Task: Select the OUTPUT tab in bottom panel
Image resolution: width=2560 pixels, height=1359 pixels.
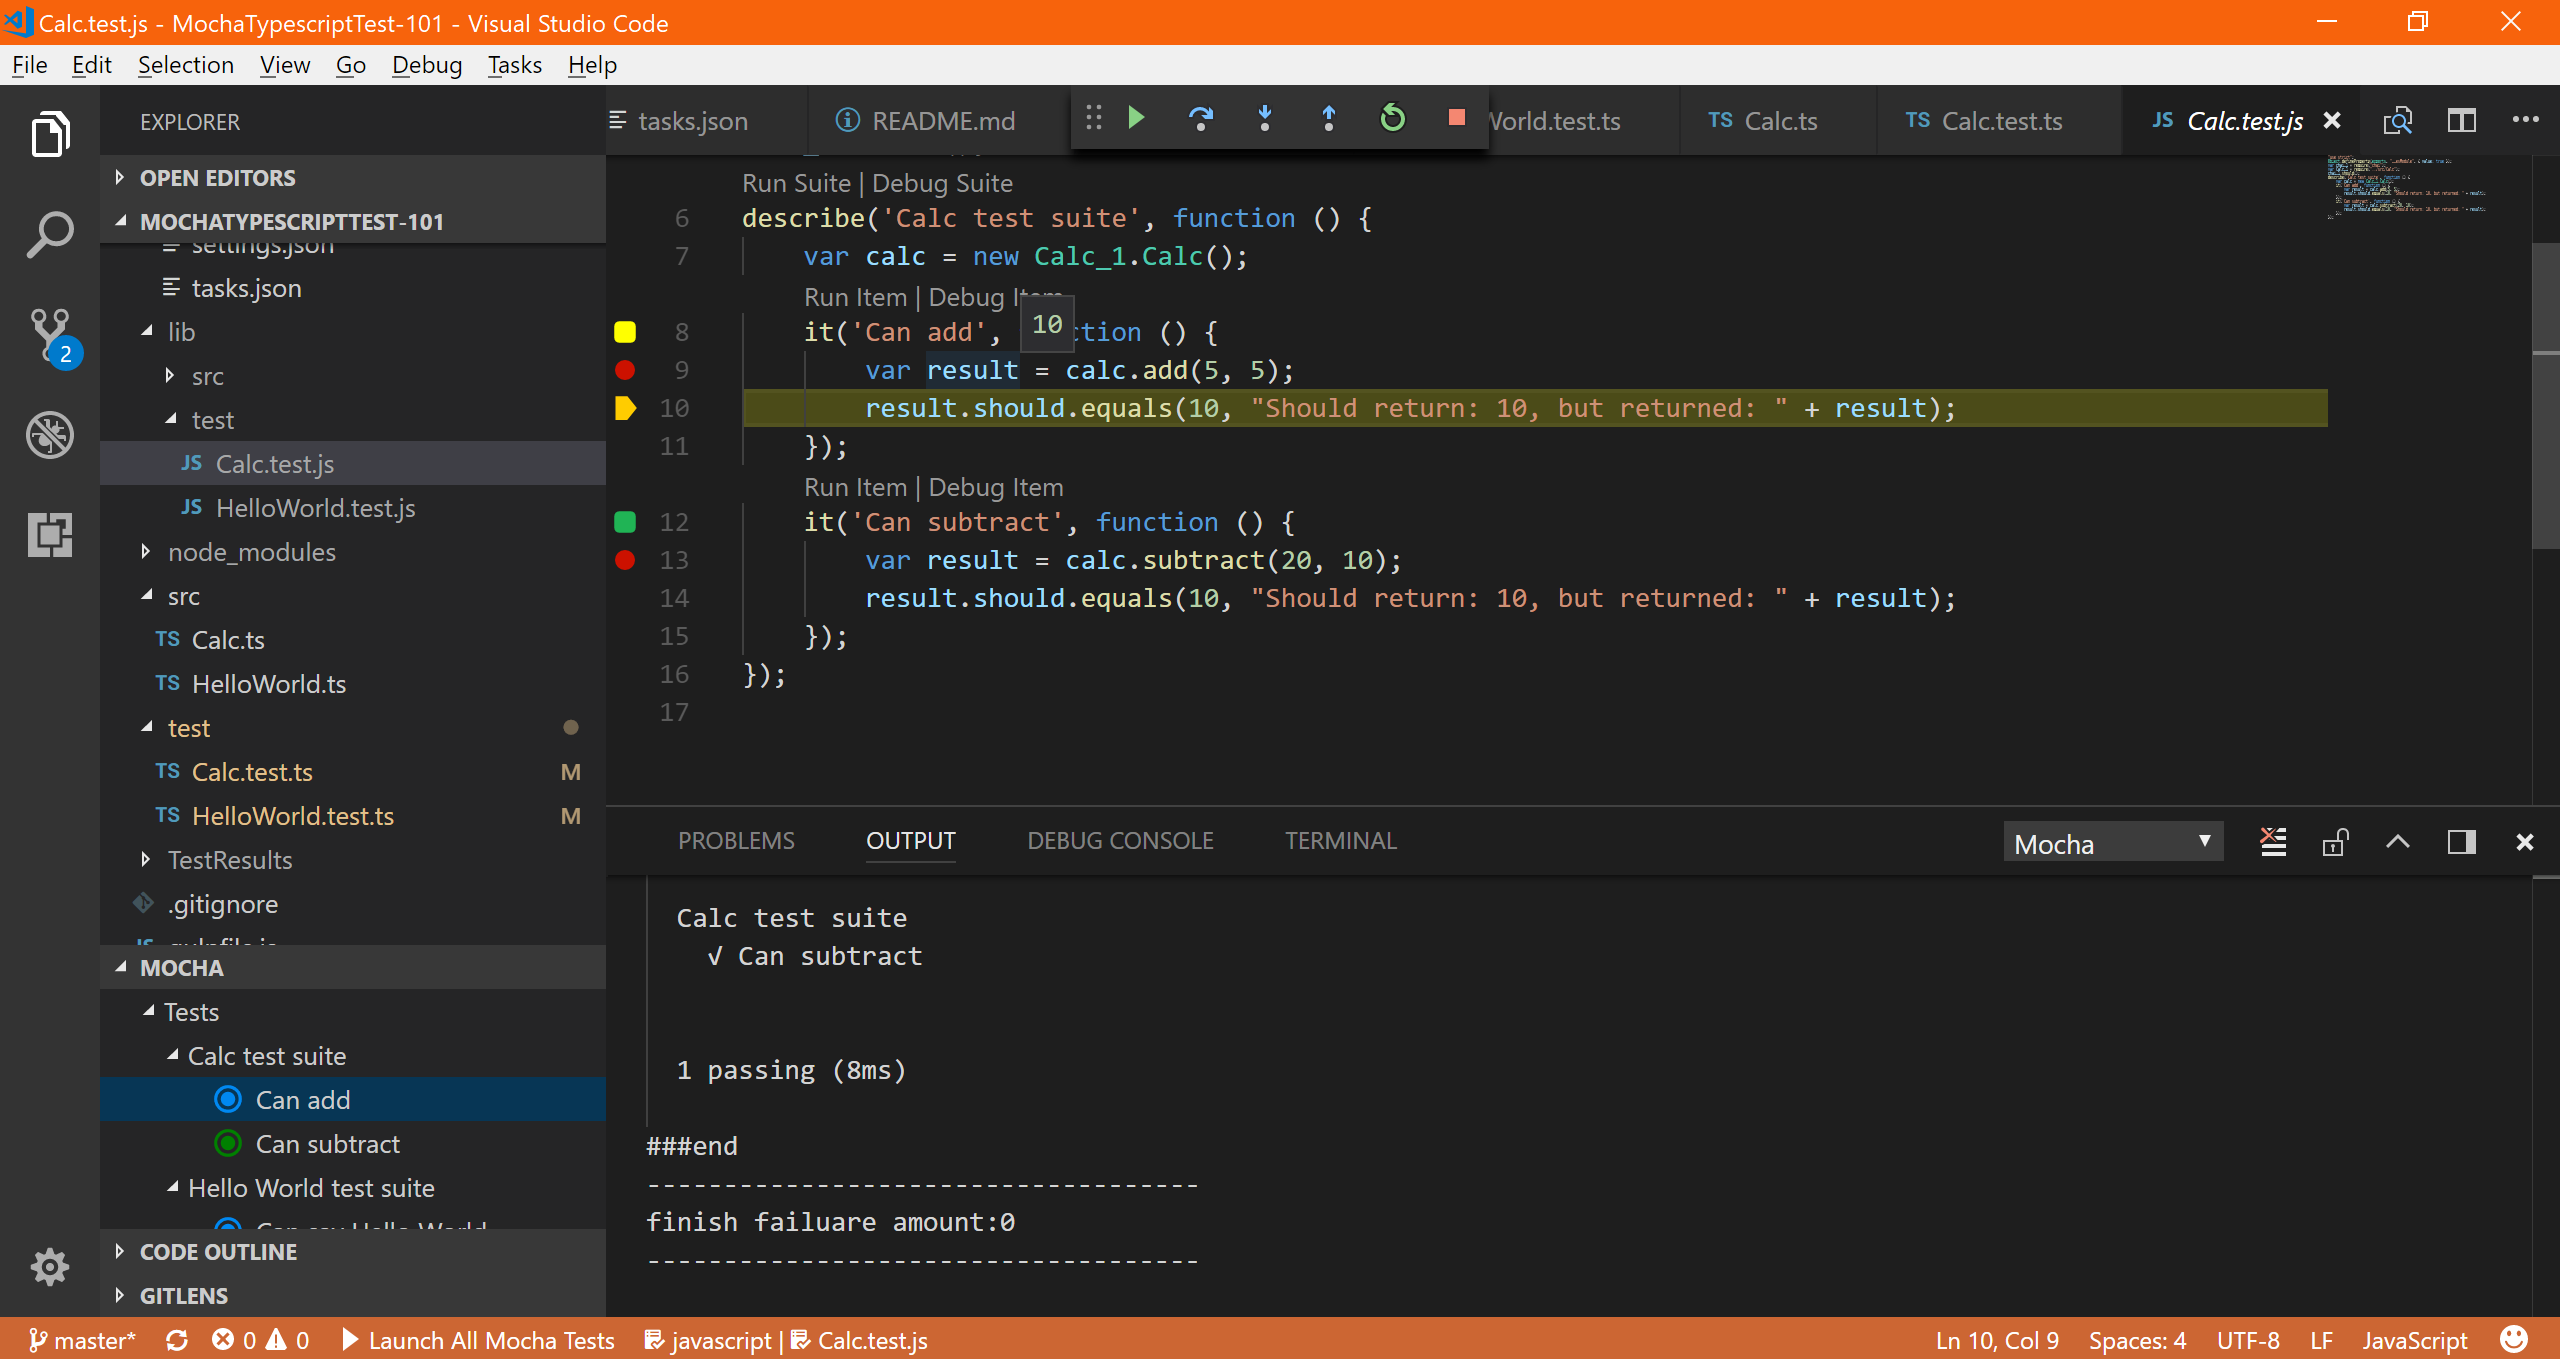Action: (909, 839)
